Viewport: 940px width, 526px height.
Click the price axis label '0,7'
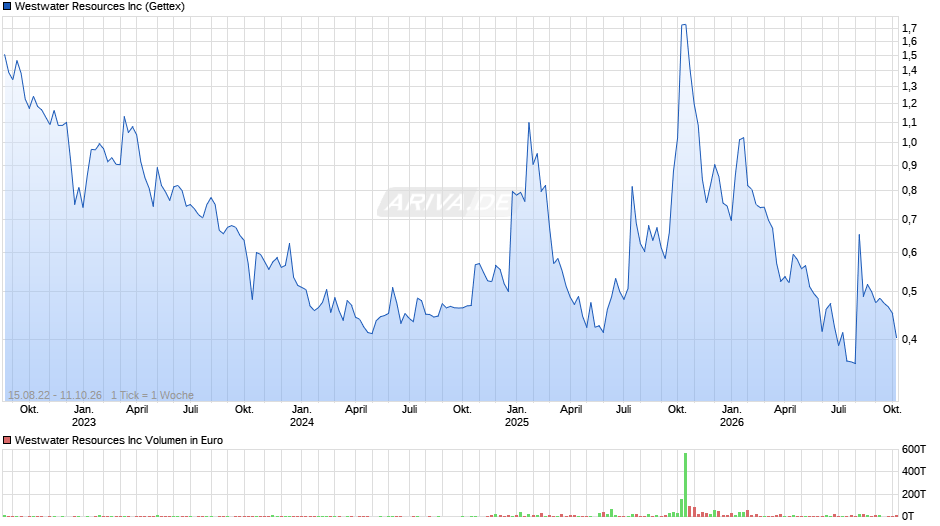909,220
